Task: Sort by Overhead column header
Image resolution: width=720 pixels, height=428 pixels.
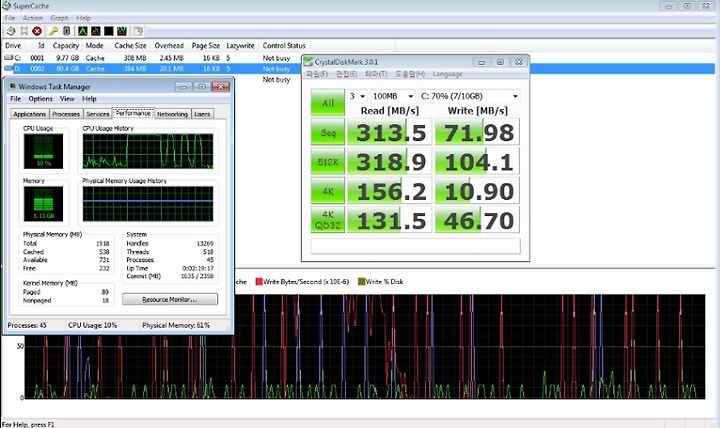Action: coord(169,45)
